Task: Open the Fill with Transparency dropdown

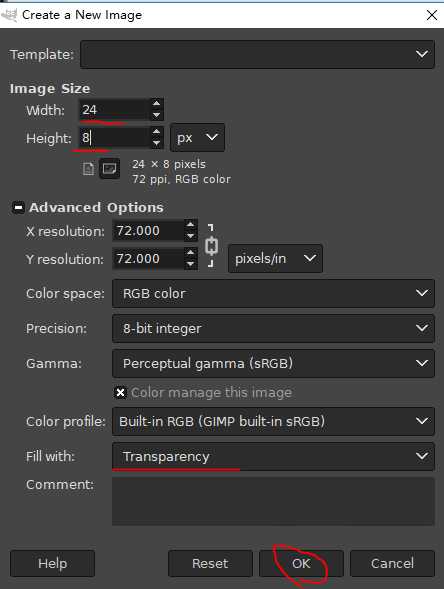Action: [273, 456]
